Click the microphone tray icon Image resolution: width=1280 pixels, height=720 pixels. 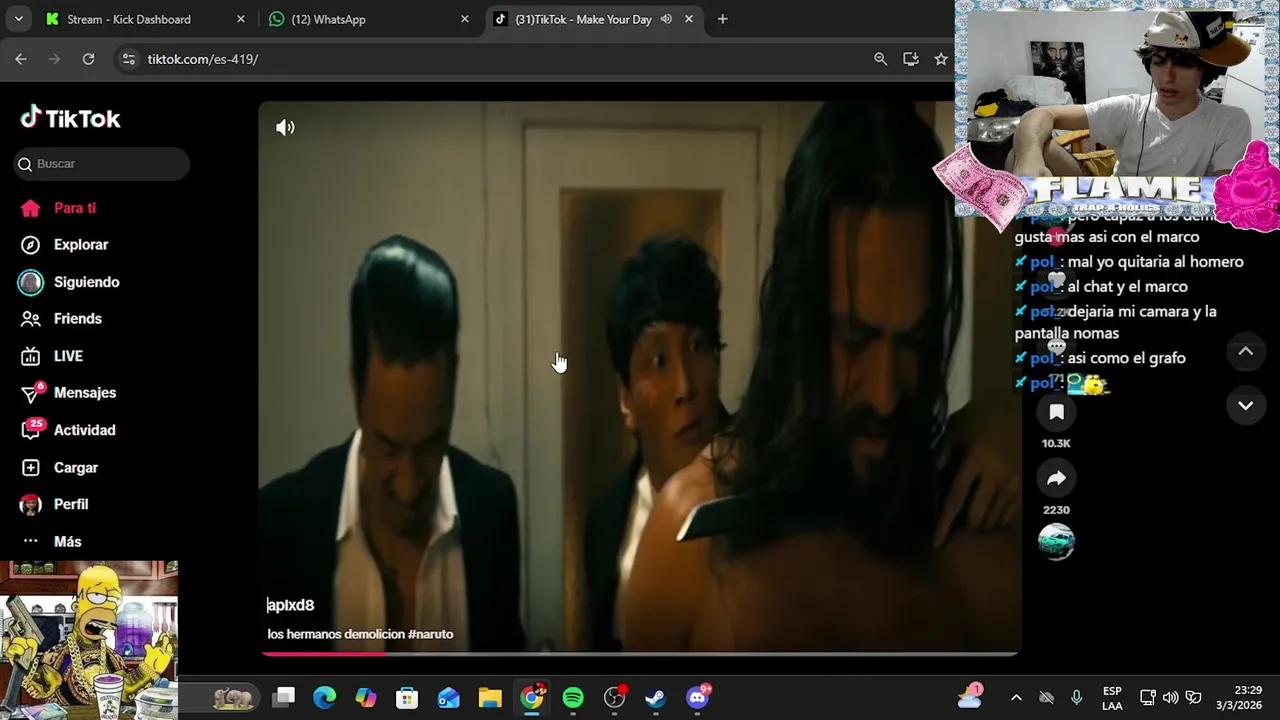pyautogui.click(x=1076, y=698)
